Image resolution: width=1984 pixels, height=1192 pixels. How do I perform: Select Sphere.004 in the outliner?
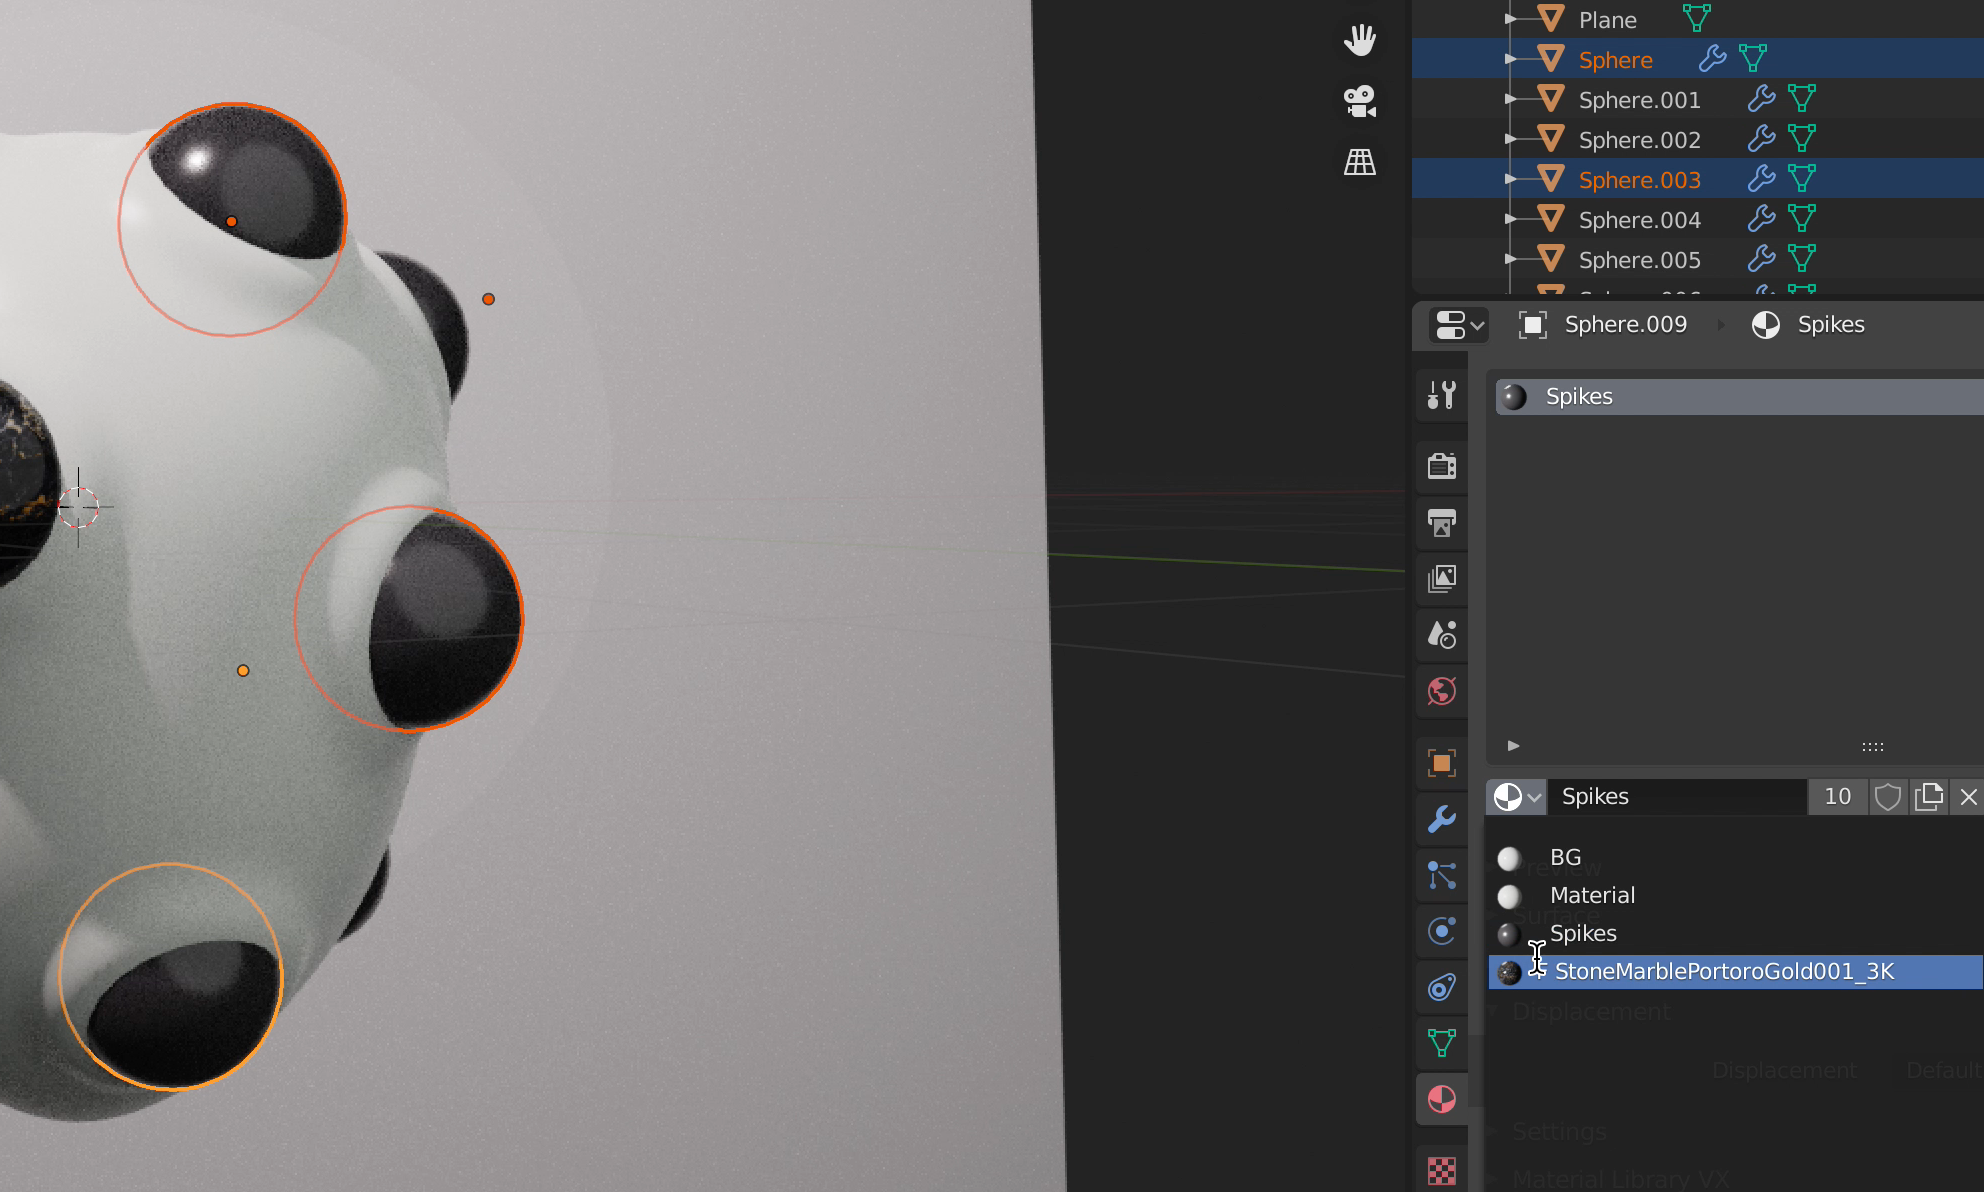click(1639, 220)
